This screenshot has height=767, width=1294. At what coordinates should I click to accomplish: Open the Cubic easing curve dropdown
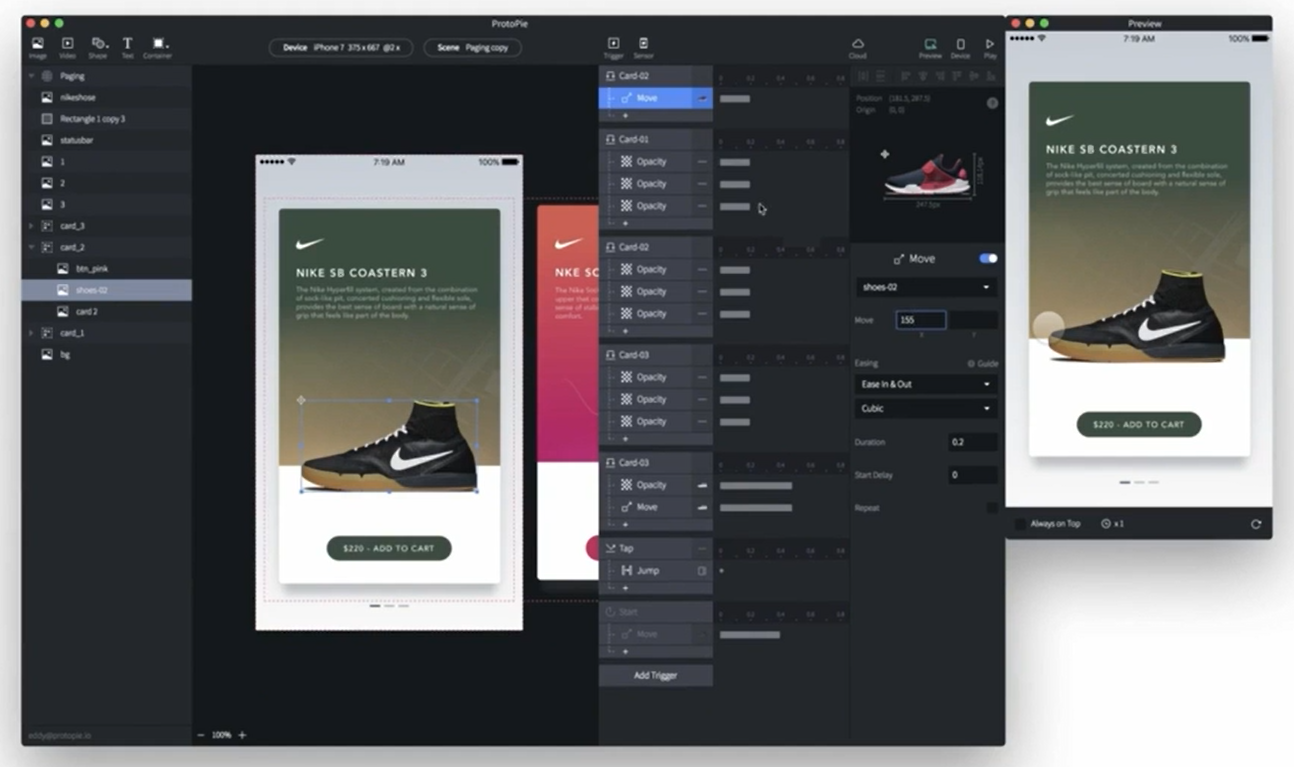926,408
